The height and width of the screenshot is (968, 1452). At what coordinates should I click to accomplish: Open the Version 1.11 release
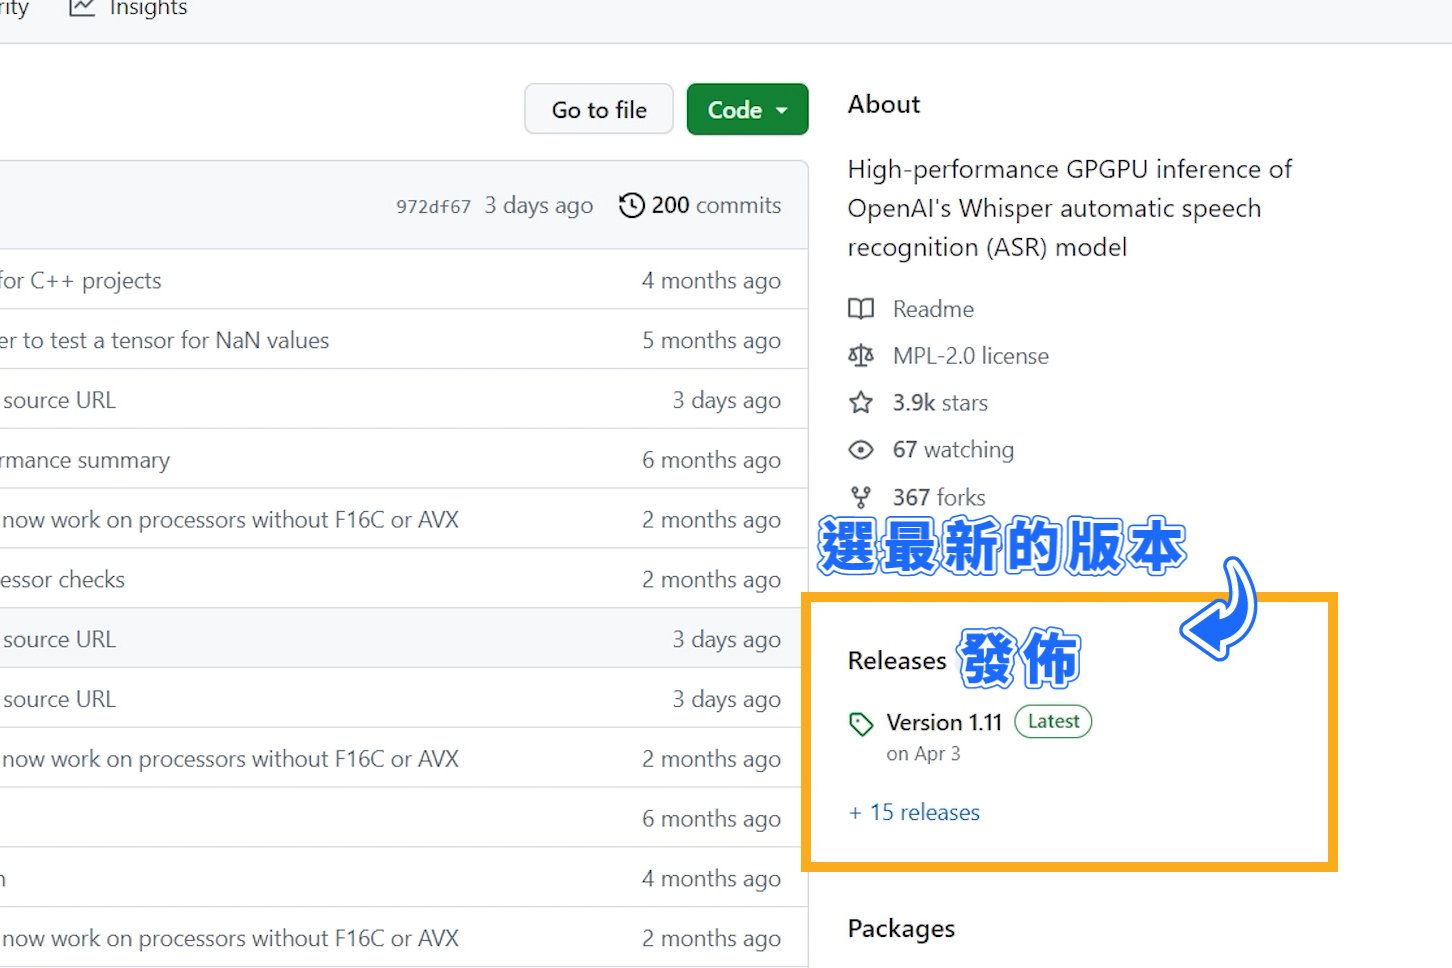(x=944, y=722)
